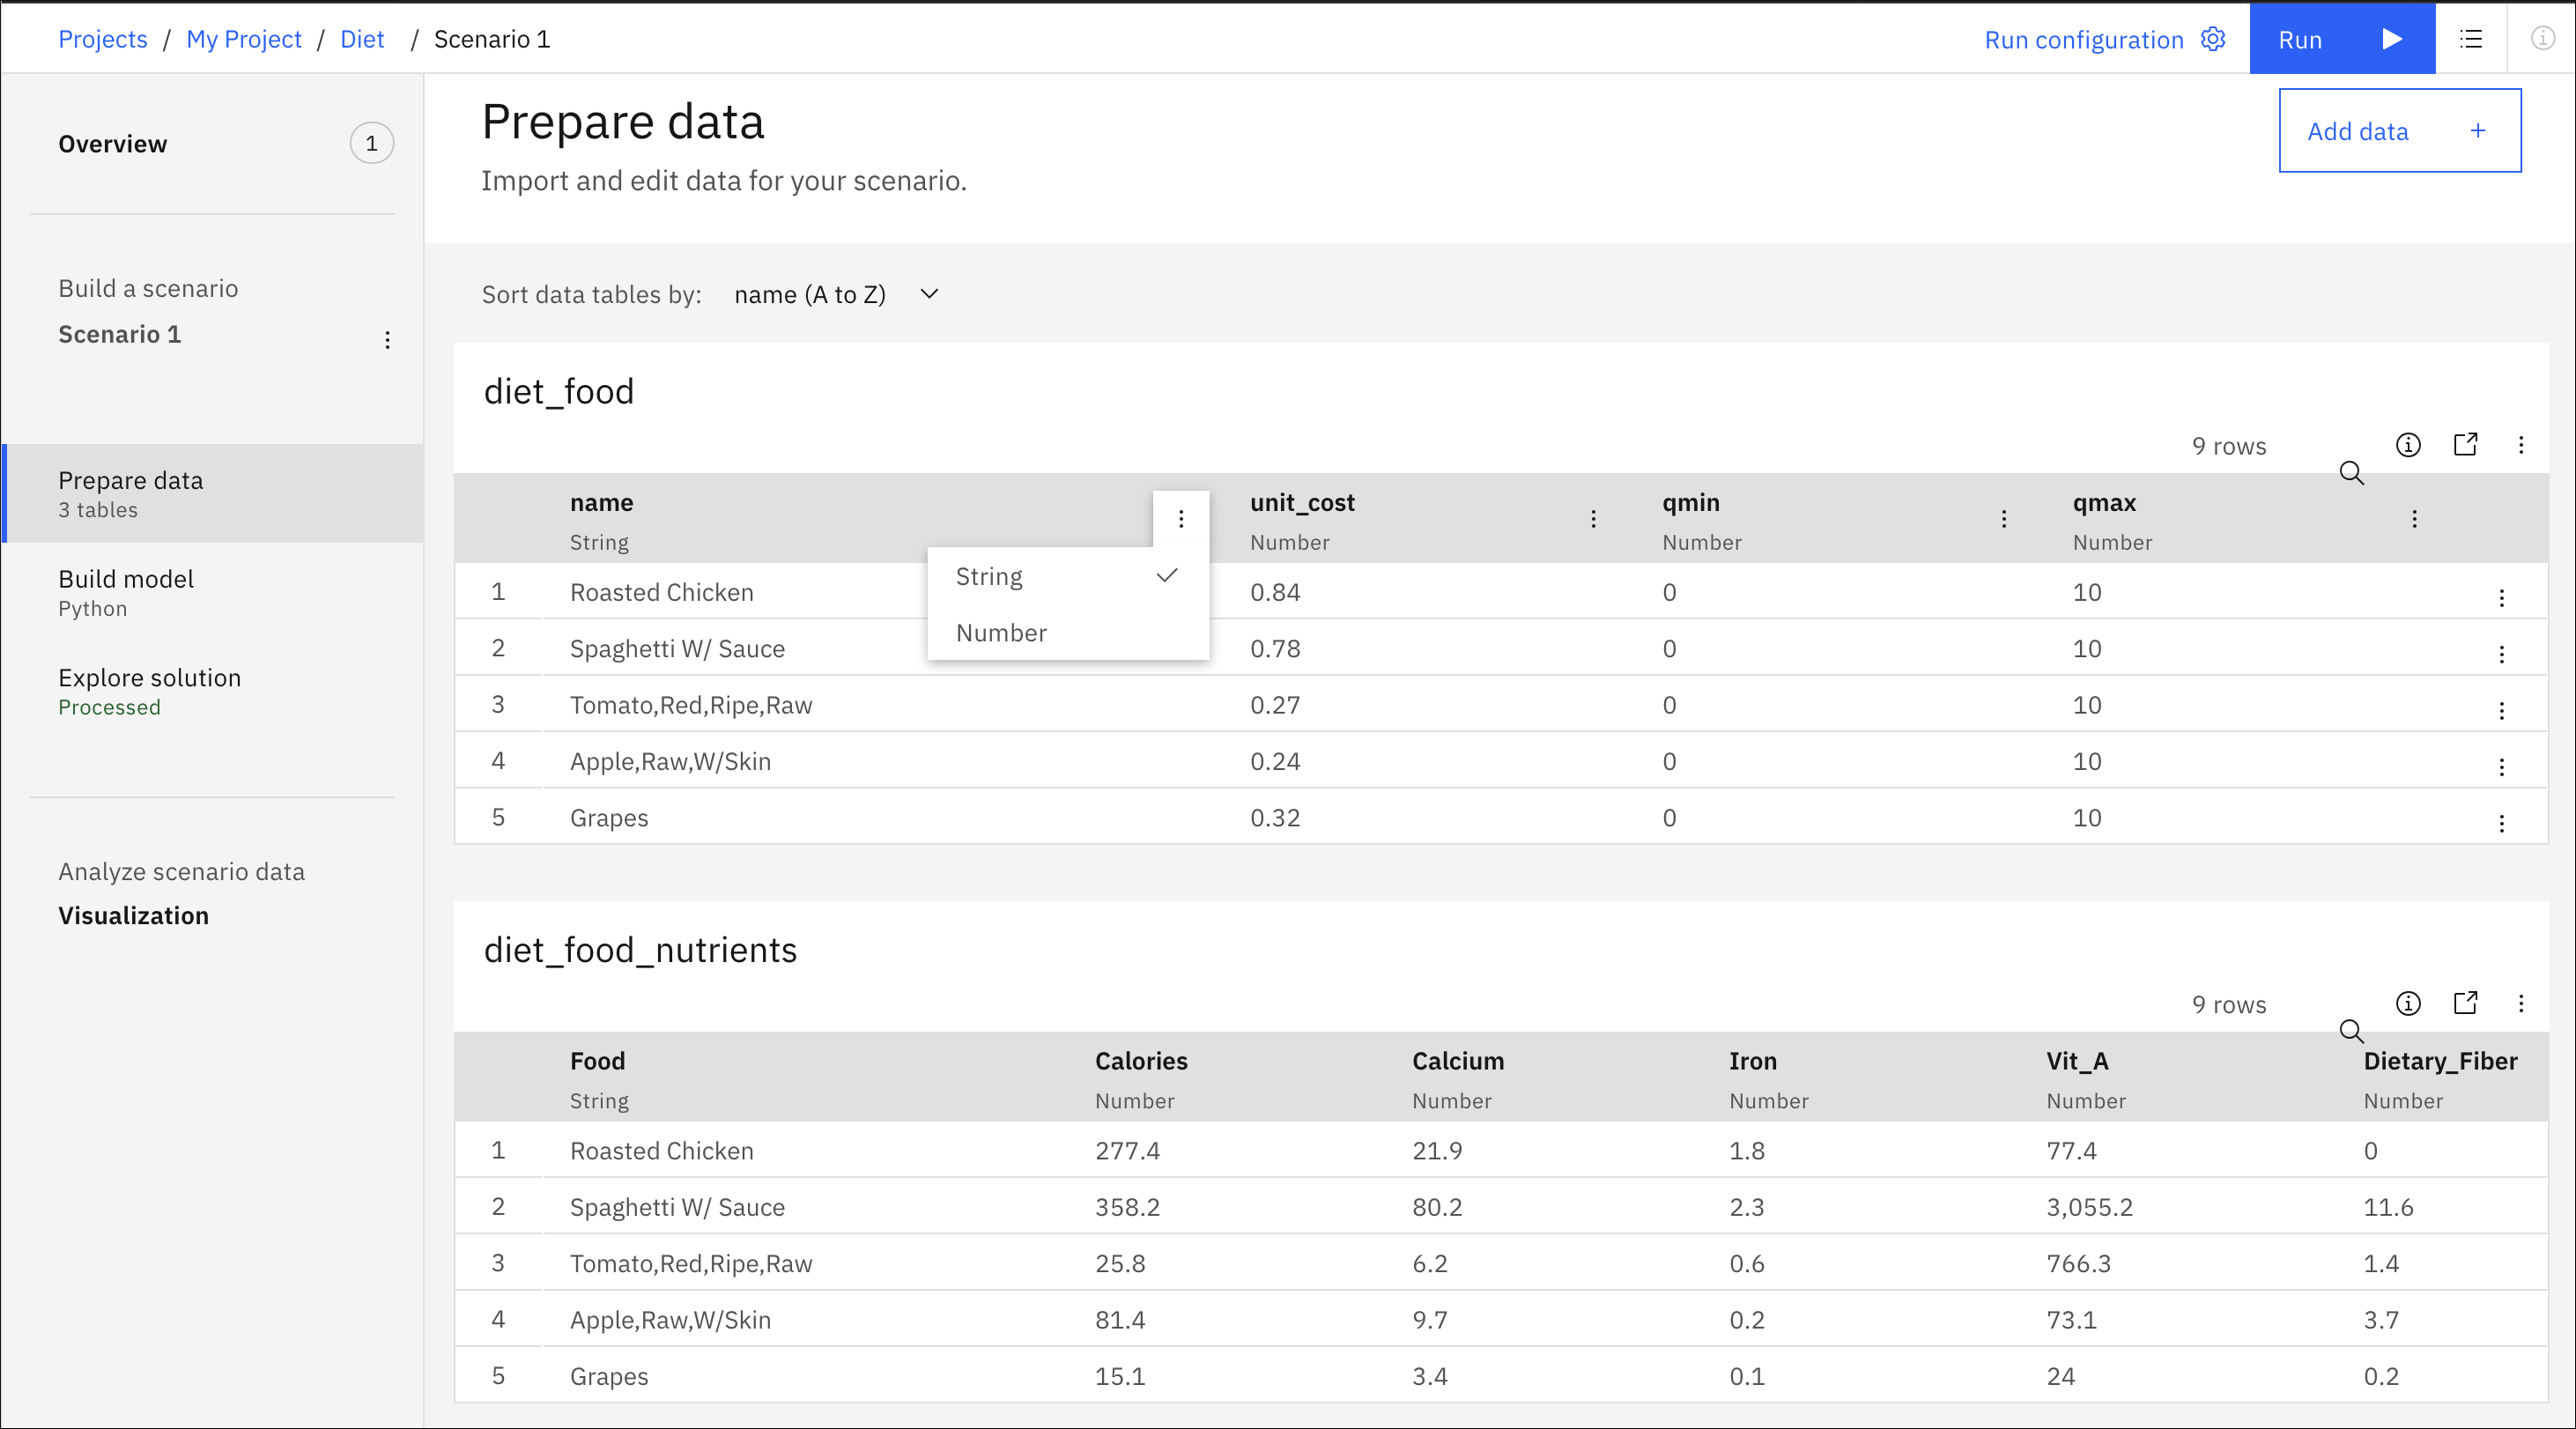Open Prepare data step
The image size is (2576, 1429).
click(x=213, y=493)
